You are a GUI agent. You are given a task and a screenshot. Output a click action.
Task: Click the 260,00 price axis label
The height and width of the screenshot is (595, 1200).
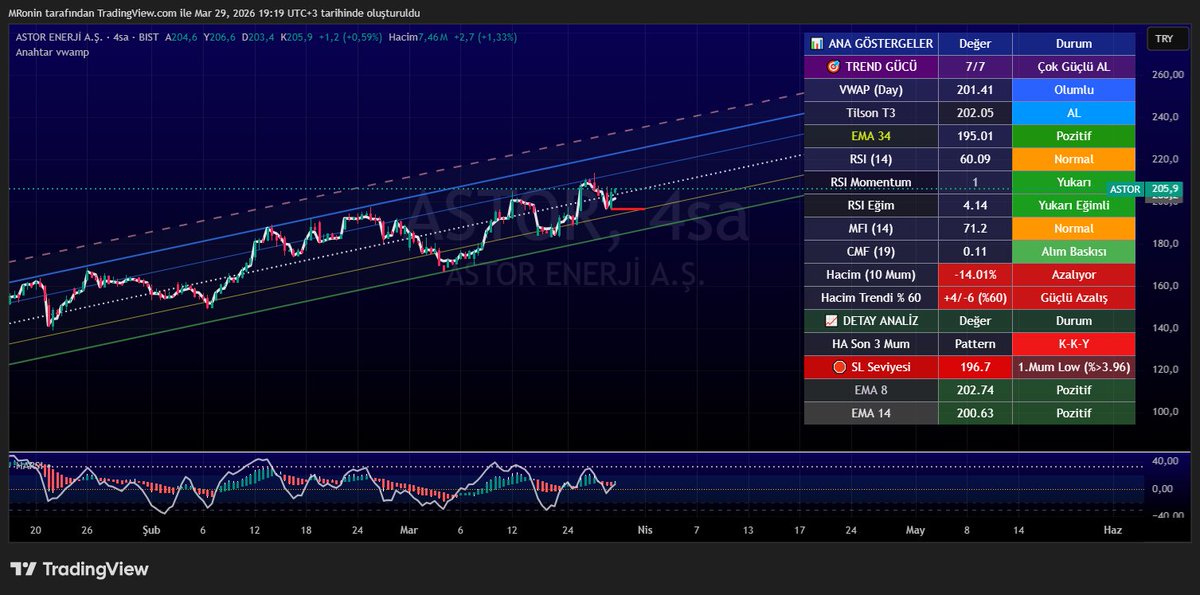coord(1166,75)
